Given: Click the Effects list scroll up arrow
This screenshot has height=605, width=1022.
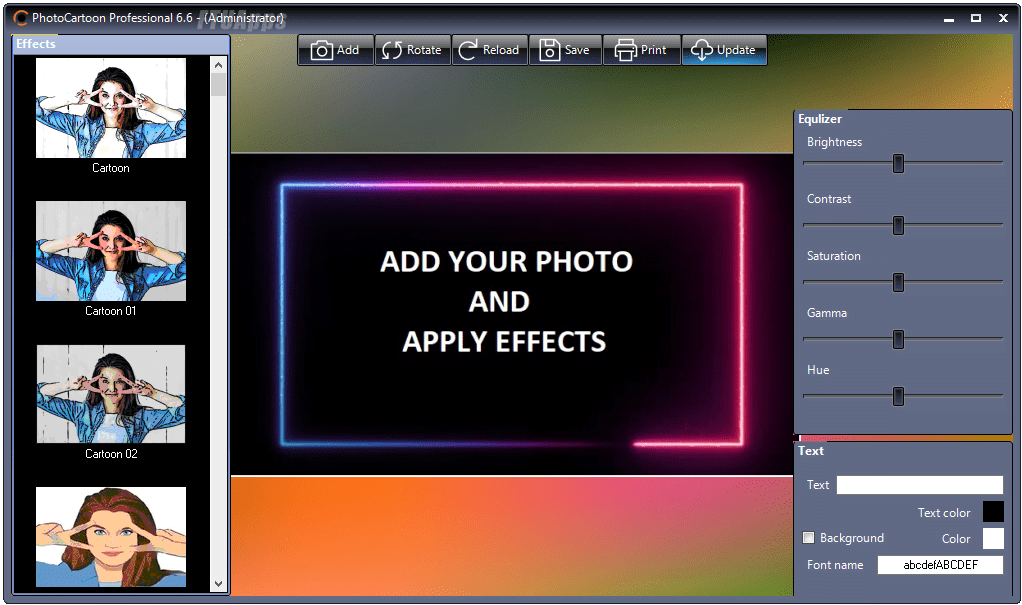Looking at the screenshot, I should (x=218, y=65).
